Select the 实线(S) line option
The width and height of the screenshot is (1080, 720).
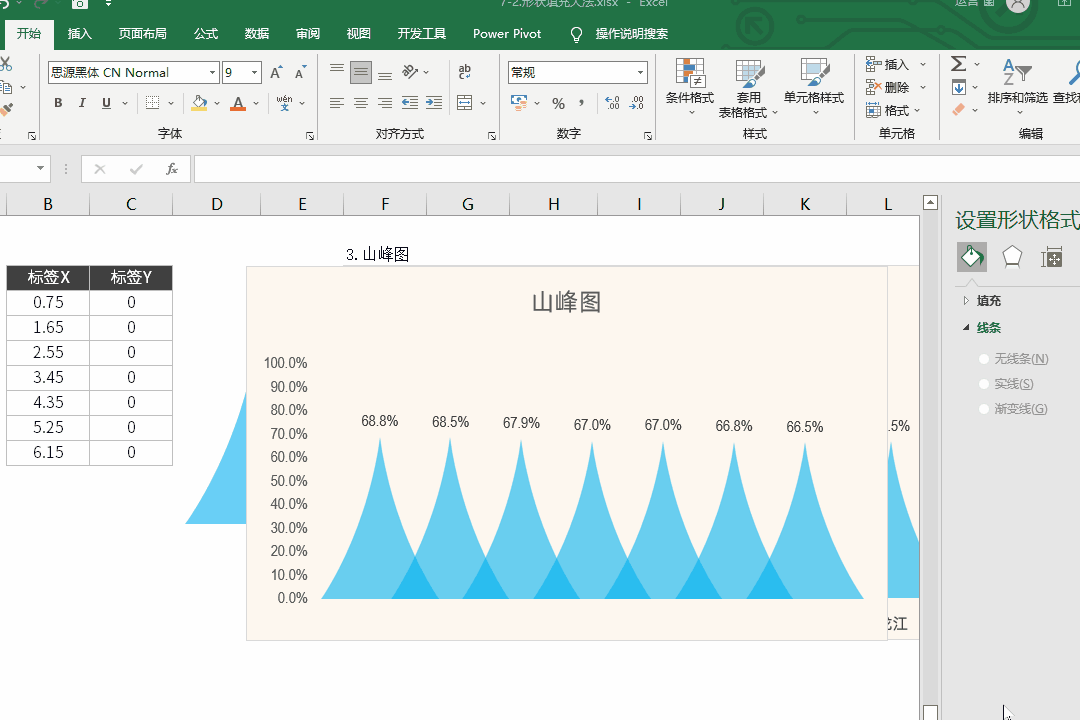click(x=985, y=384)
